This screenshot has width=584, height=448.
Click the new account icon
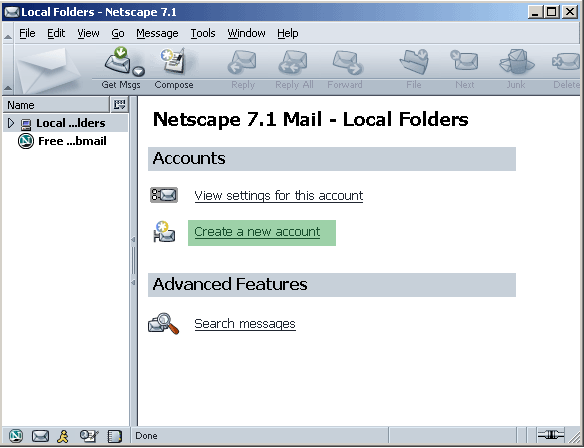click(164, 232)
